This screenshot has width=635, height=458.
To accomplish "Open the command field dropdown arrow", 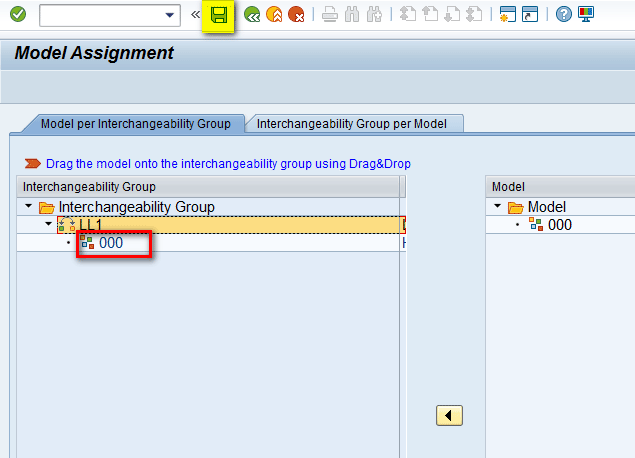I will pyautogui.click(x=169, y=15).
